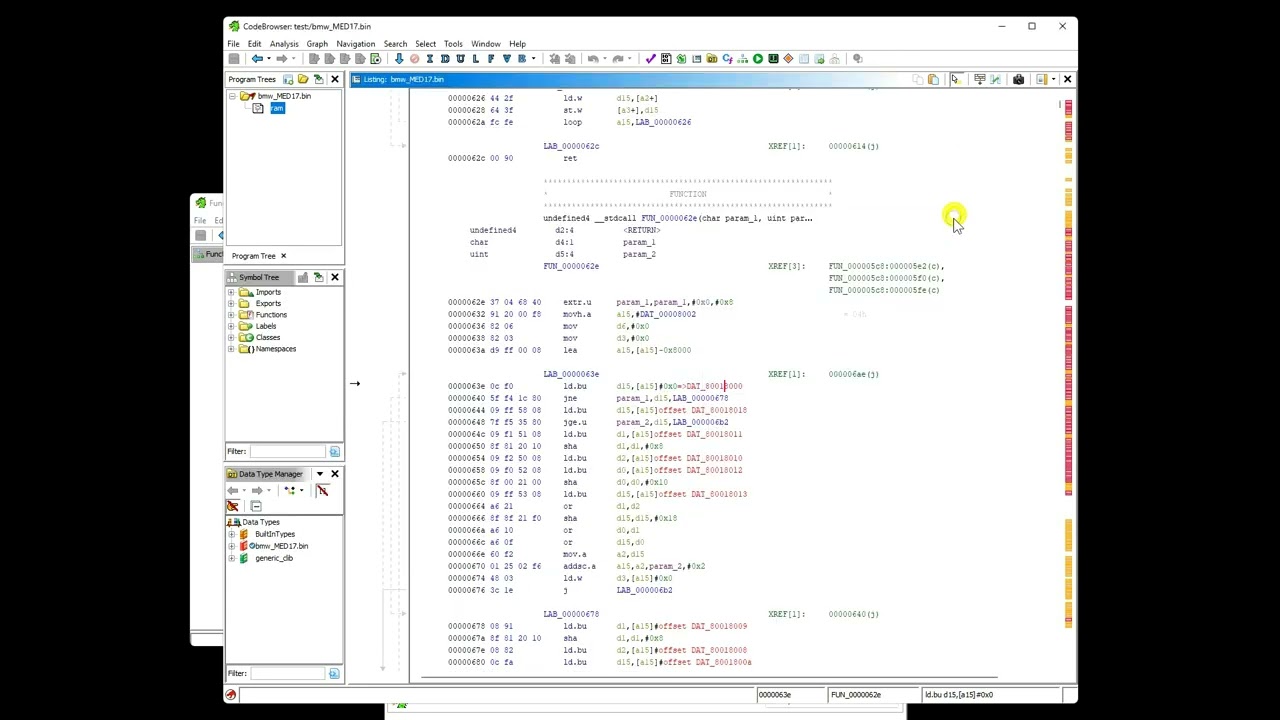1280x720 pixels.
Task: Open the File menu
Action: [233, 44]
